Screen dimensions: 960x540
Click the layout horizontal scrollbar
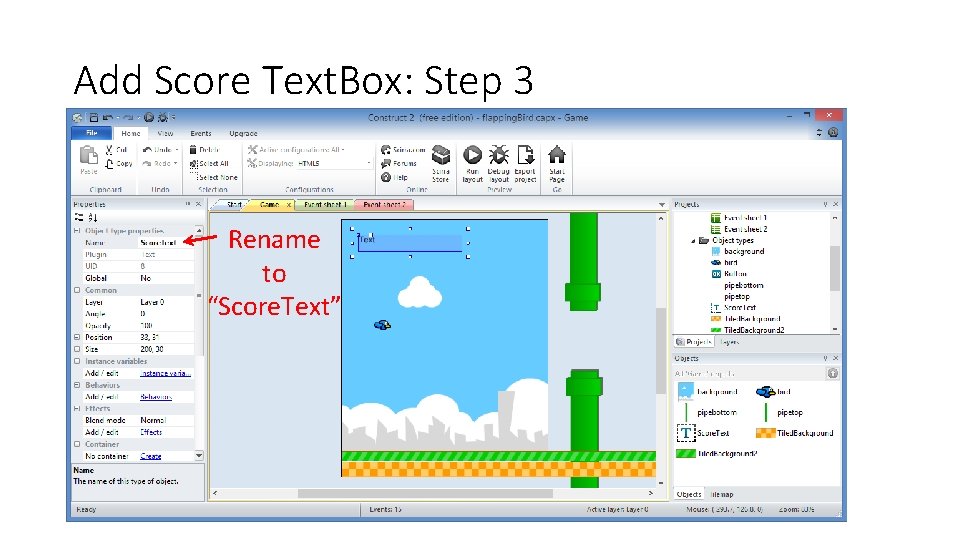click(426, 493)
